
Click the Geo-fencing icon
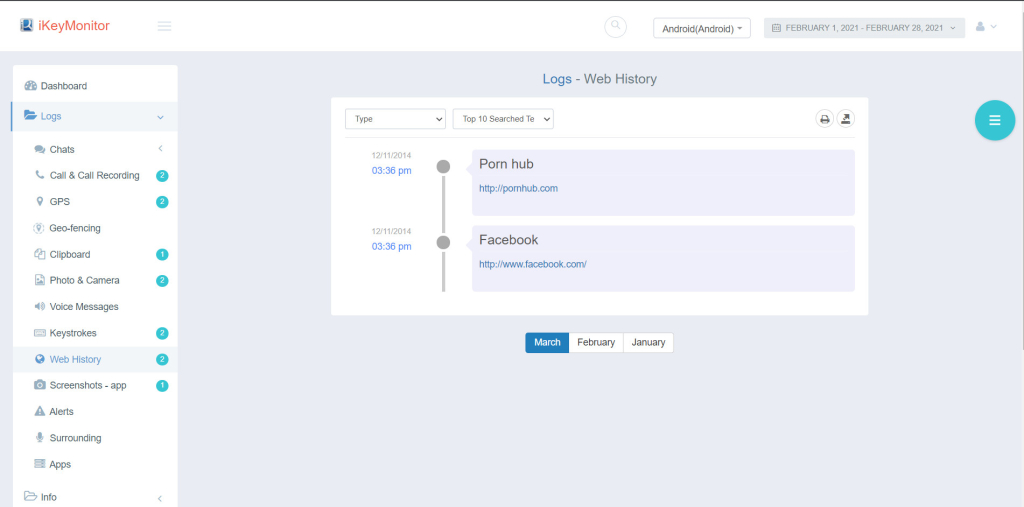[x=39, y=228]
